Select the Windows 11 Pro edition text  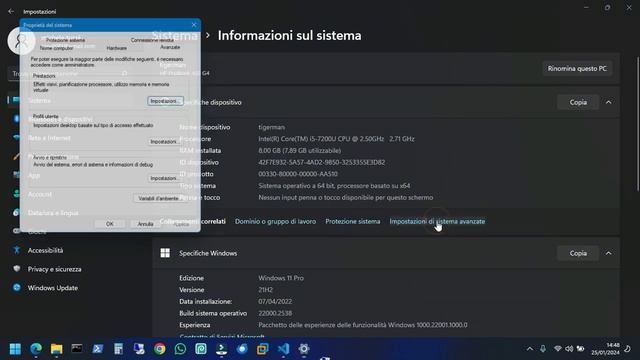tap(281, 278)
